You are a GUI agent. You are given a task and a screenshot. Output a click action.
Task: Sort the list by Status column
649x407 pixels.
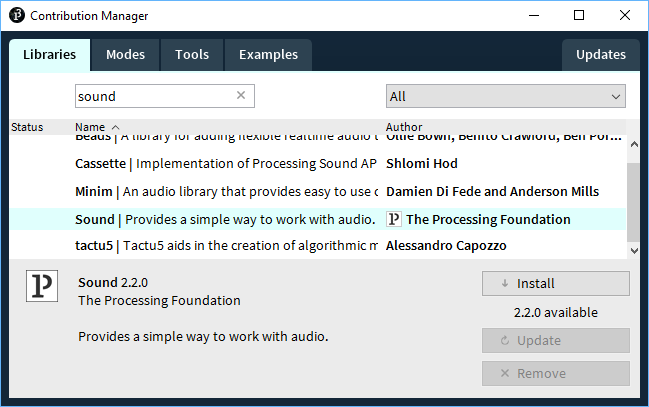[x=27, y=128]
